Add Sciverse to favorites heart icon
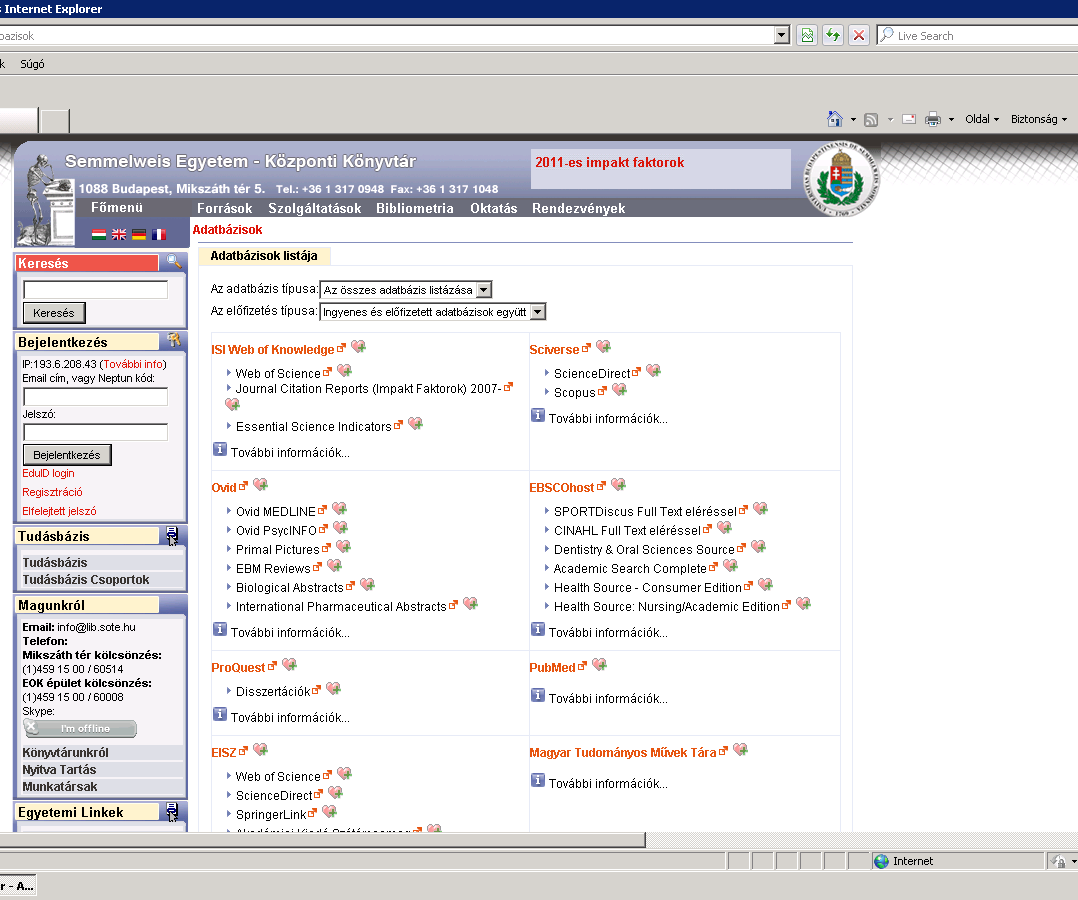1078x900 pixels. [603, 347]
